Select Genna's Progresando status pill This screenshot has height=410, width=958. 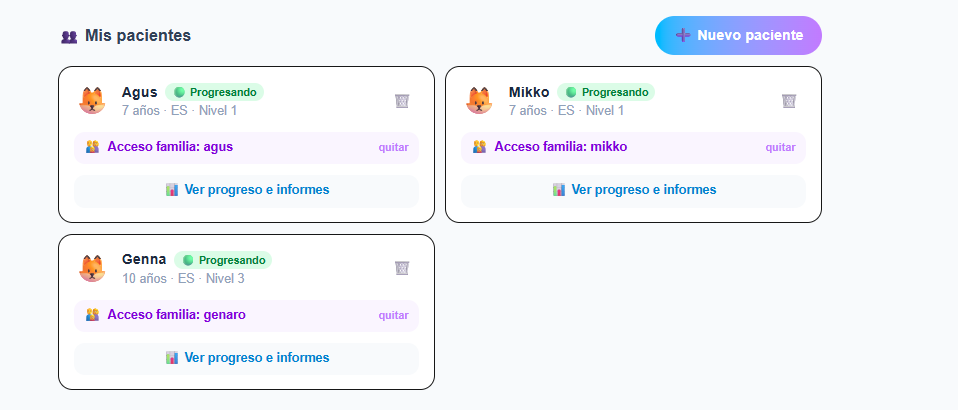point(223,260)
